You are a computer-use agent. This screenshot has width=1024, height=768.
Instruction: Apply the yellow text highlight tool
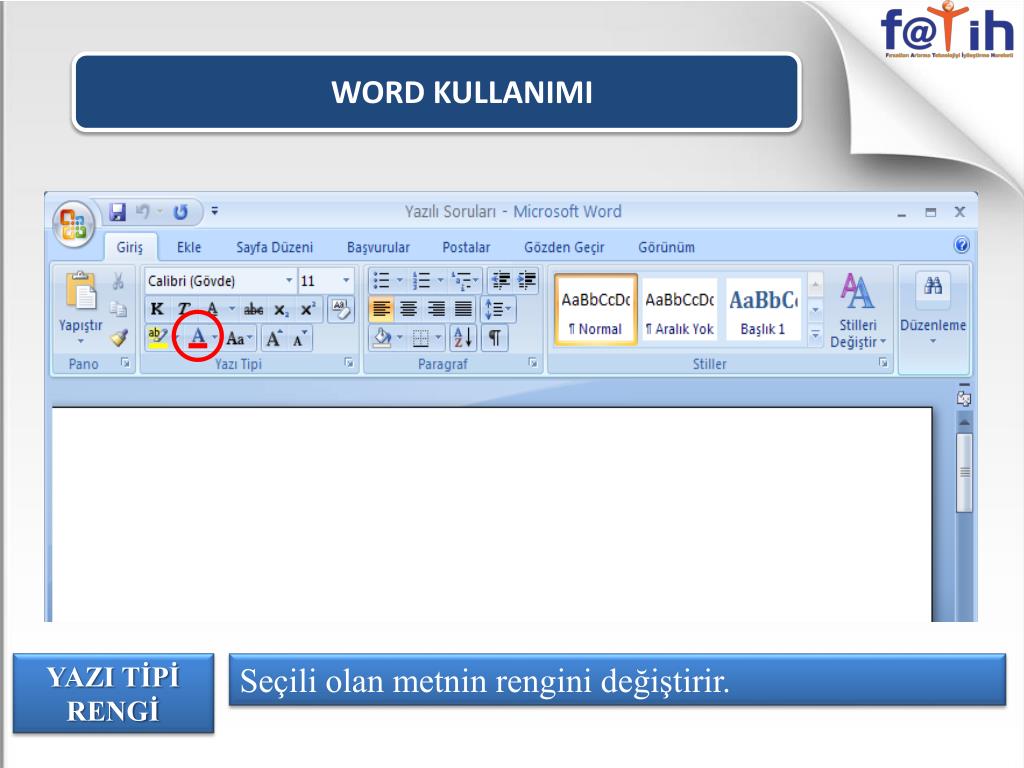click(x=157, y=338)
